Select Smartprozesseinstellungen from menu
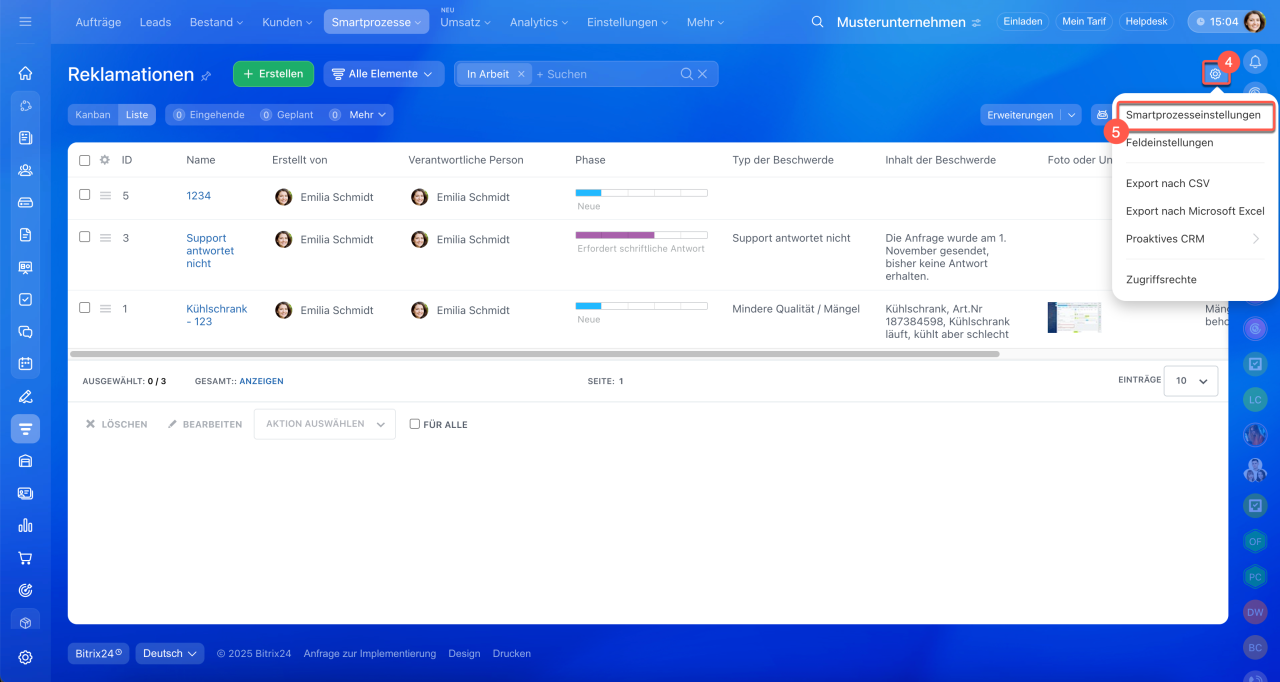The image size is (1280, 682). point(1193,115)
